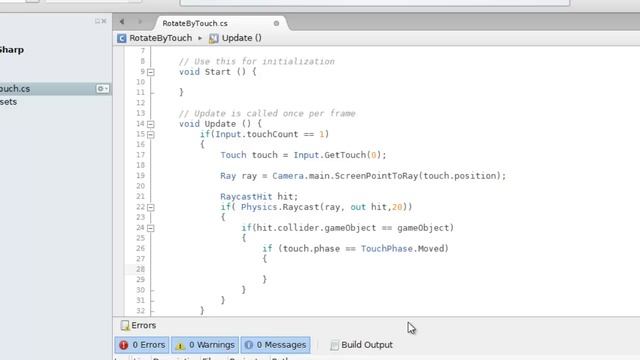Screen dimensions: 640x360
Task: Switch to the RotateByTouch.cs tab
Action: click(195, 23)
